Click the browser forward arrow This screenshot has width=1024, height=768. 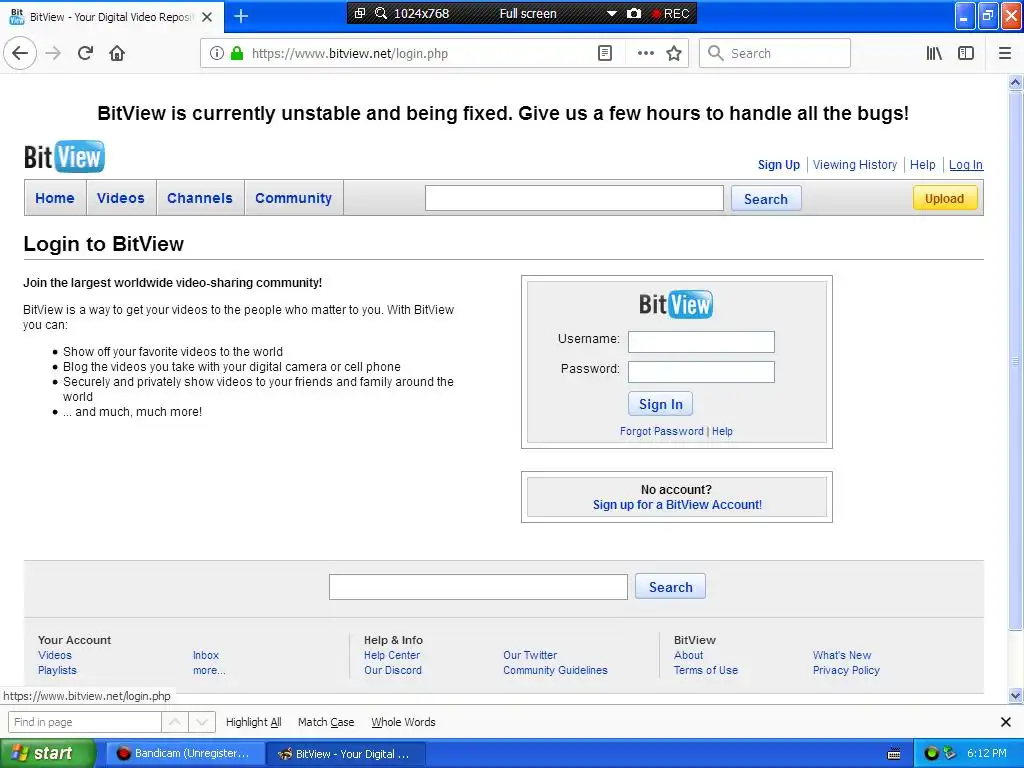(53, 54)
